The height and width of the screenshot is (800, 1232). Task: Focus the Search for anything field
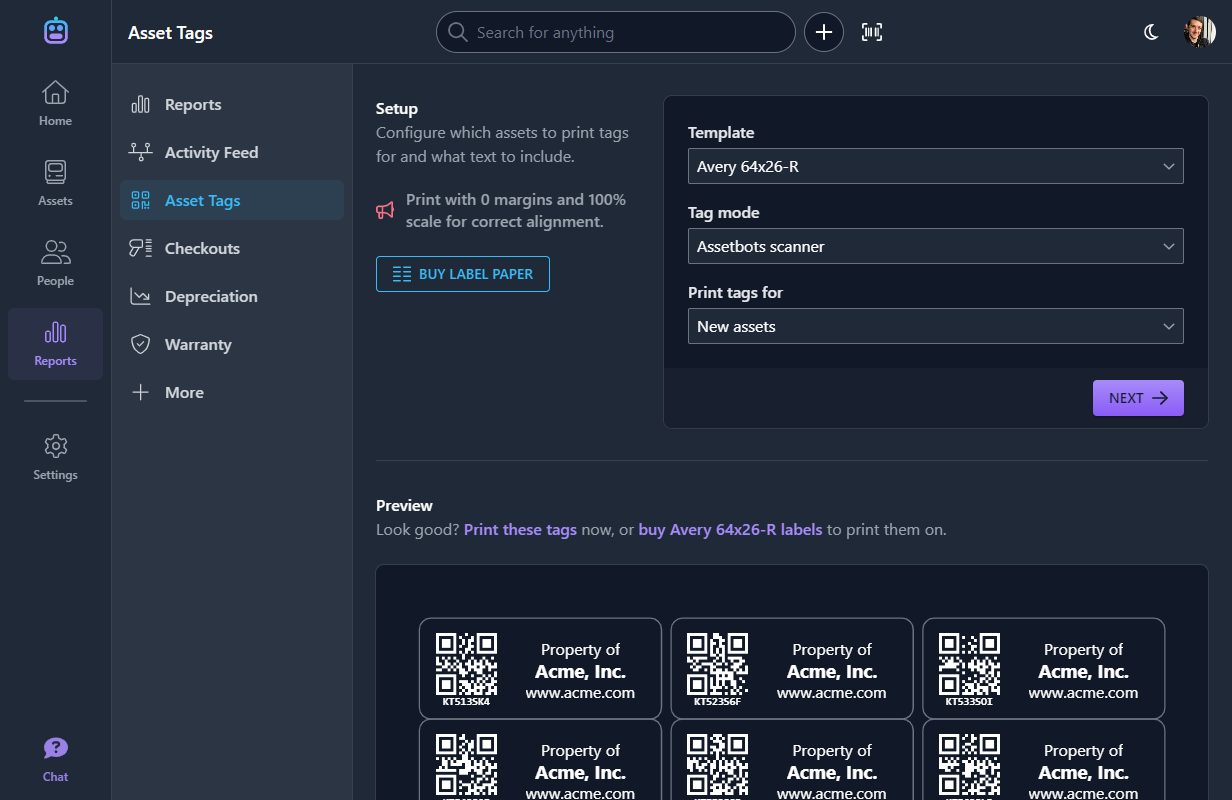click(x=616, y=32)
